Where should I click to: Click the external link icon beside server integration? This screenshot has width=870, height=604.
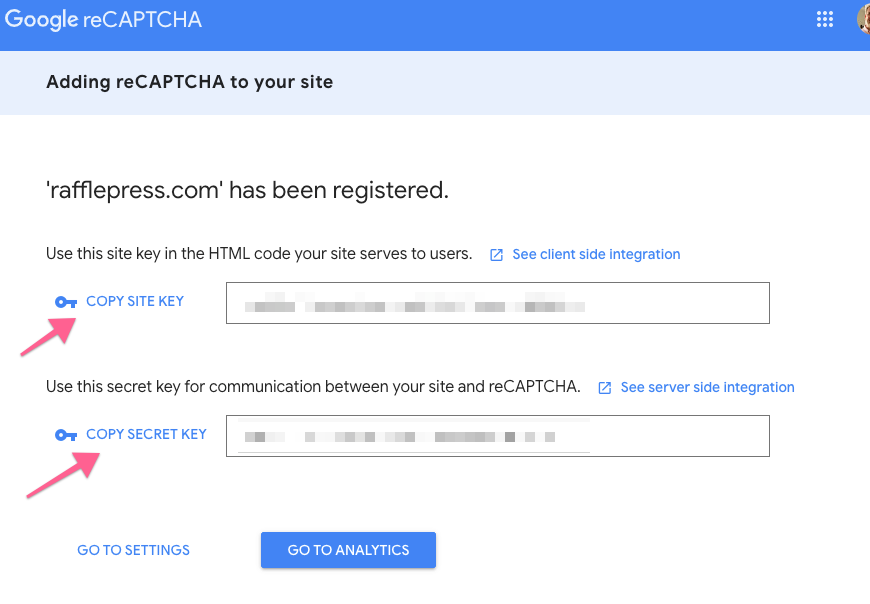pyautogui.click(x=605, y=387)
